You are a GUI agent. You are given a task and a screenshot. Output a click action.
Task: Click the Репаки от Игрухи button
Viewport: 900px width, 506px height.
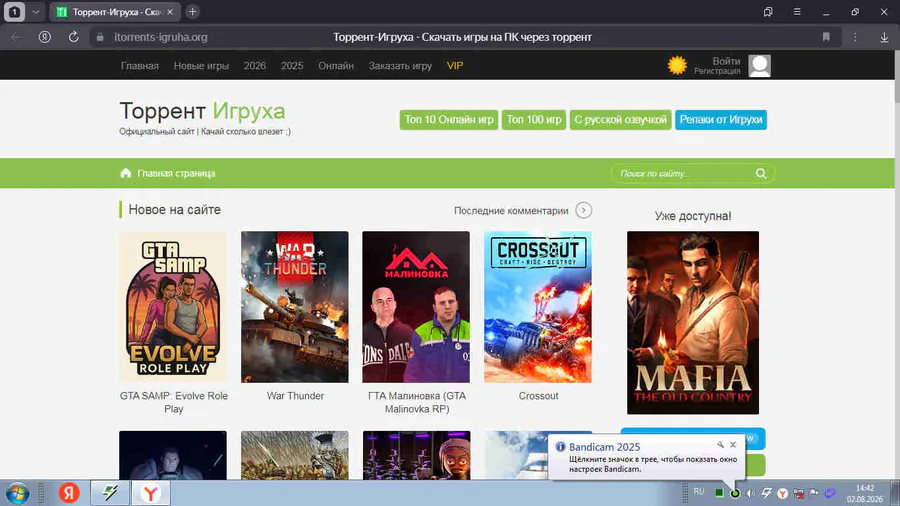[x=721, y=119]
